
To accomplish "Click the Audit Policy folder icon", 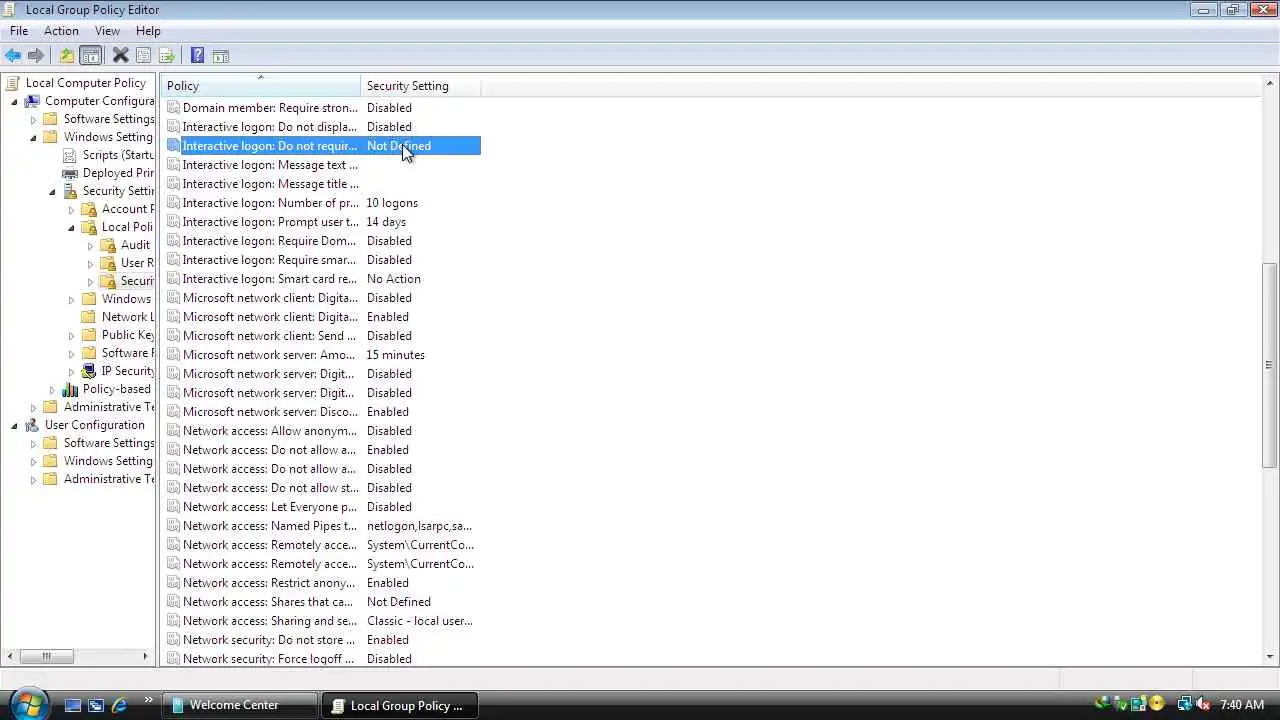I will 108,245.
